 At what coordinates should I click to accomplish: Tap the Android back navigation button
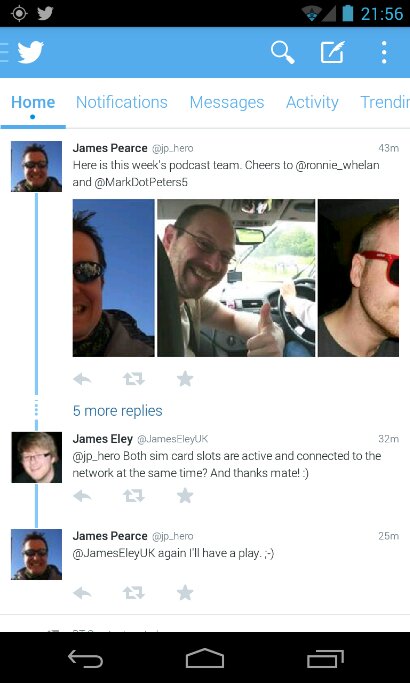click(x=85, y=658)
